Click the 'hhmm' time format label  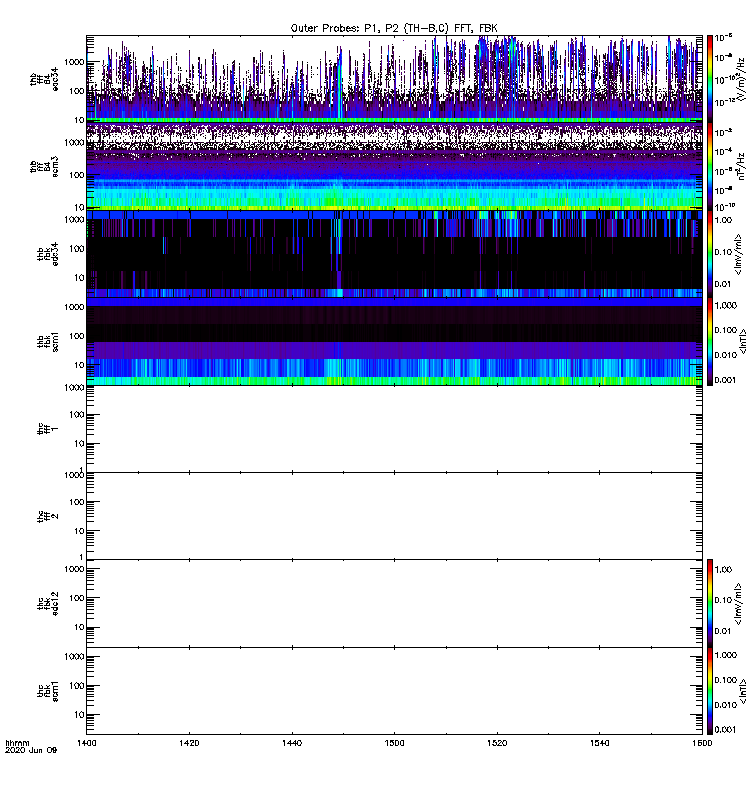pyautogui.click(x=17, y=743)
